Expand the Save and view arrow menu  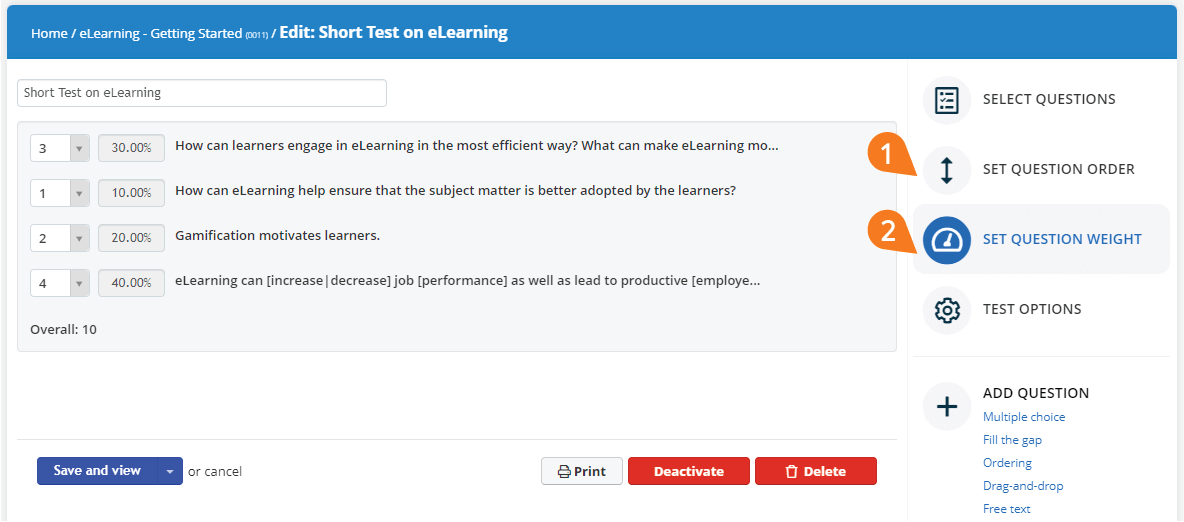click(170, 471)
